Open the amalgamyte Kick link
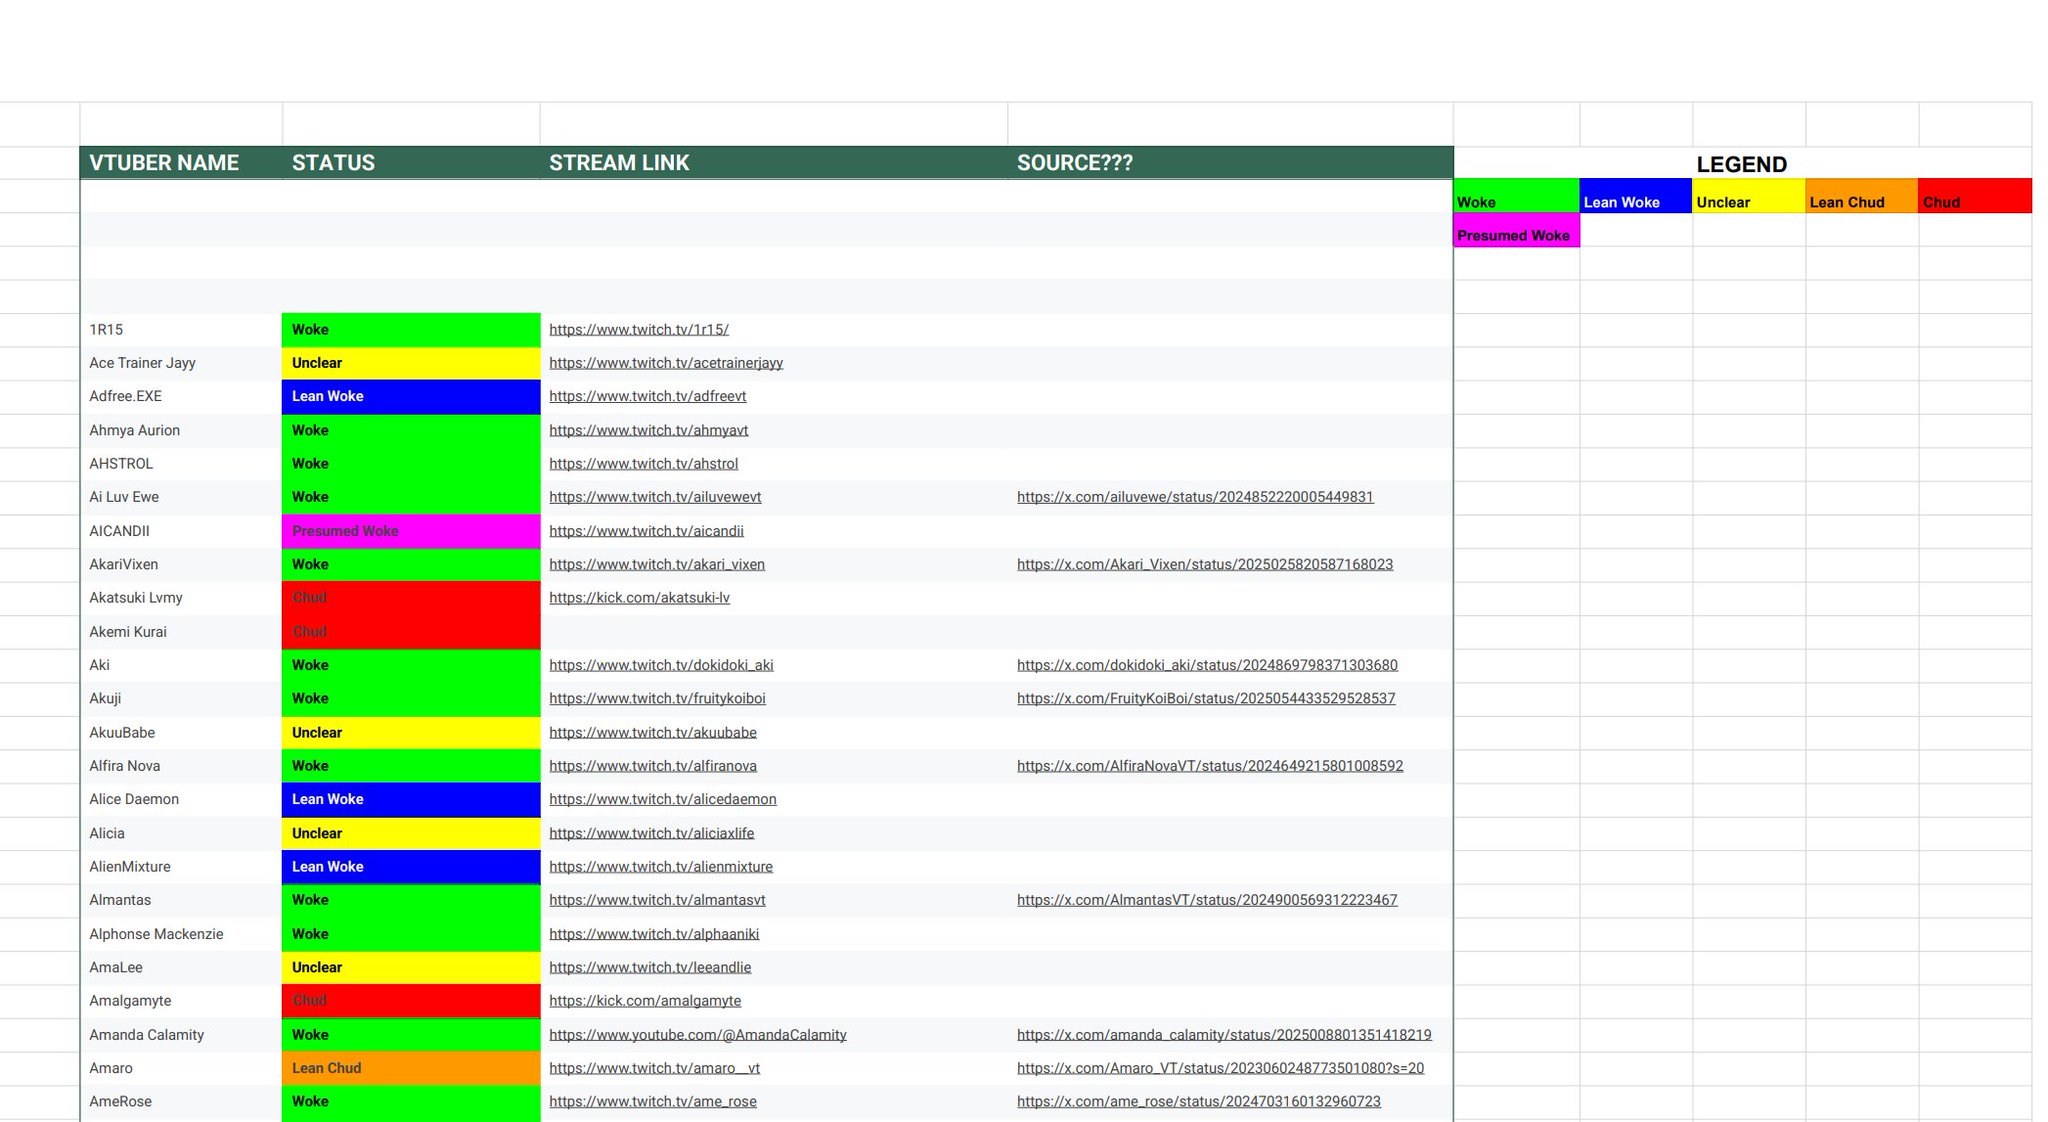The image size is (2048, 1122). tap(645, 1001)
